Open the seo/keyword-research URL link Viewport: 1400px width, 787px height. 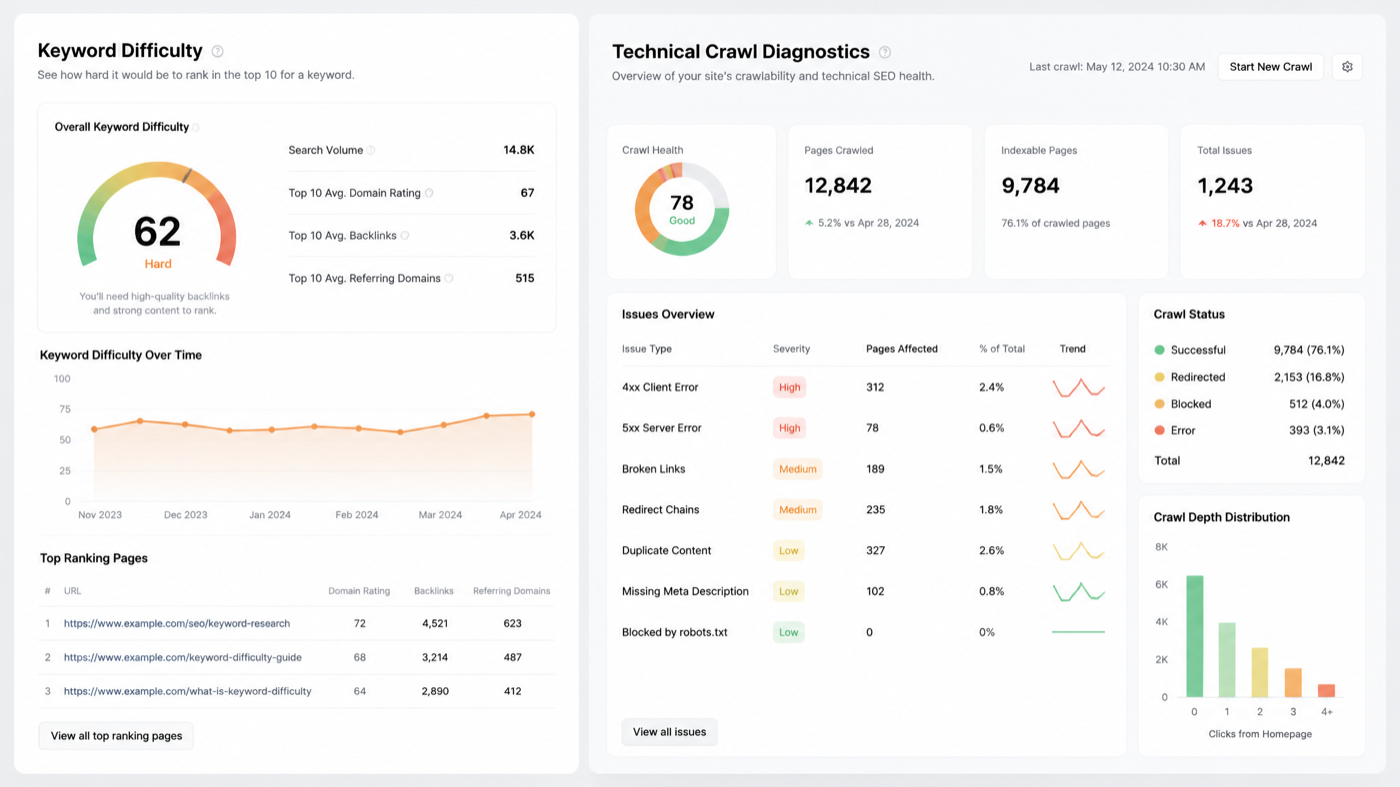177,623
